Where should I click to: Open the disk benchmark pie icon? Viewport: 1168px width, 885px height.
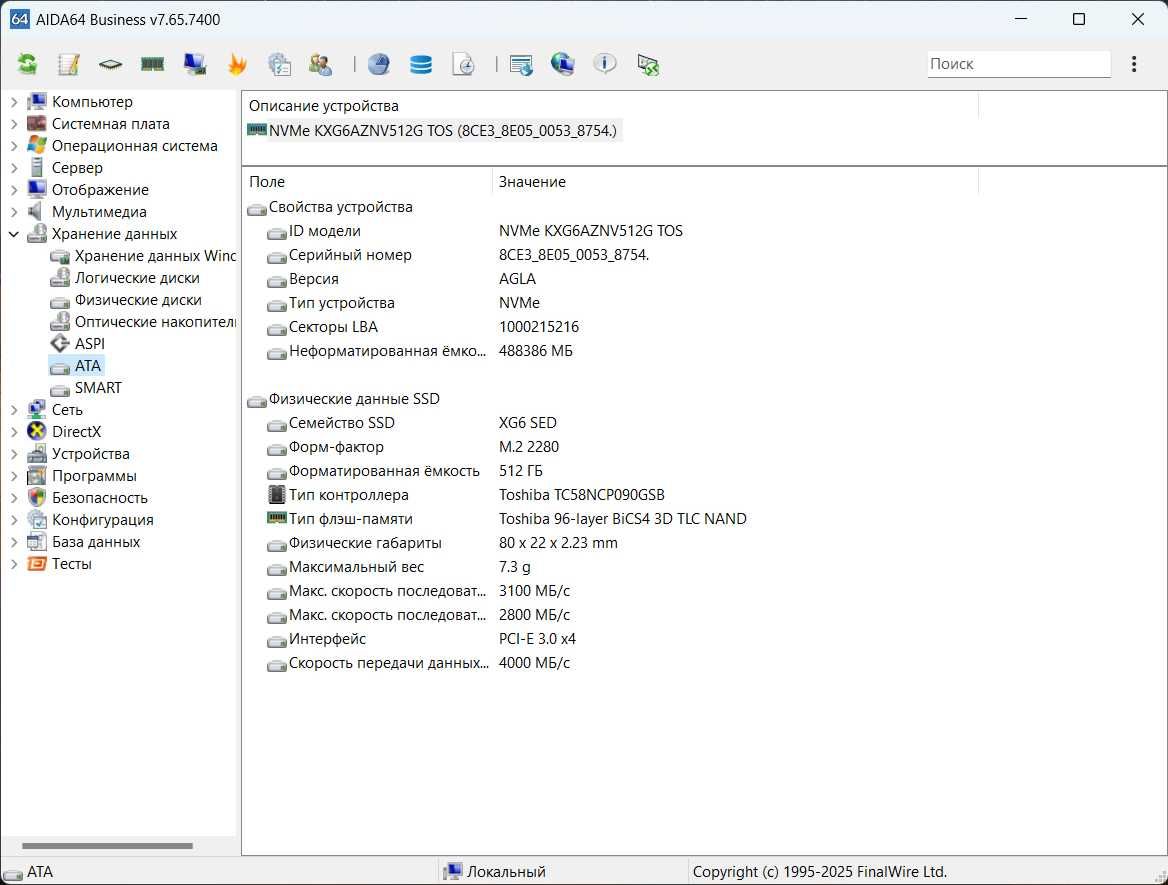pyautogui.click(x=378, y=65)
